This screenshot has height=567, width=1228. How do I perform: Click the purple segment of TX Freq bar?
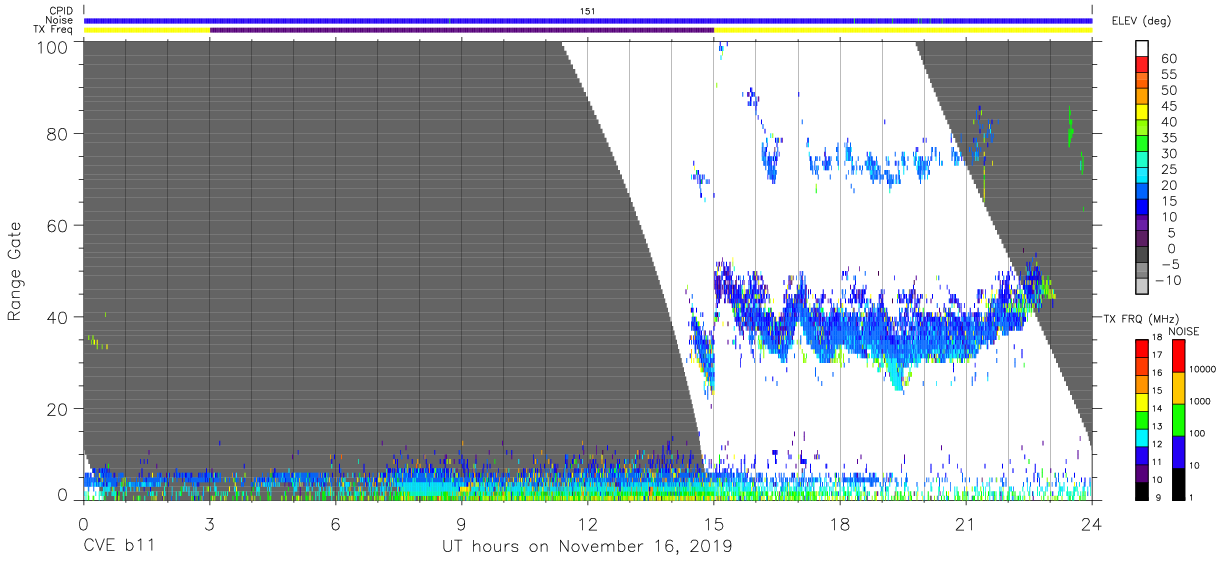click(462, 30)
